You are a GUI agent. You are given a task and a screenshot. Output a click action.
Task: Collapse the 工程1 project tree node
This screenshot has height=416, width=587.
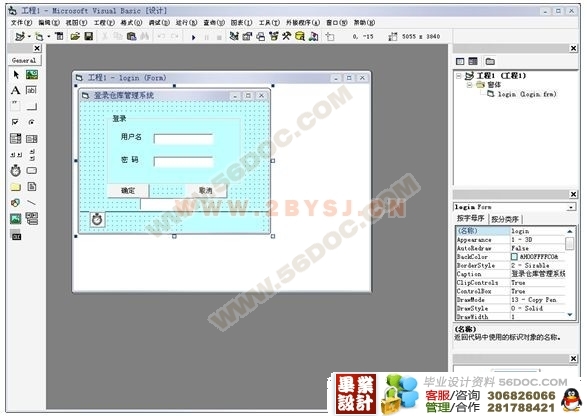(459, 76)
